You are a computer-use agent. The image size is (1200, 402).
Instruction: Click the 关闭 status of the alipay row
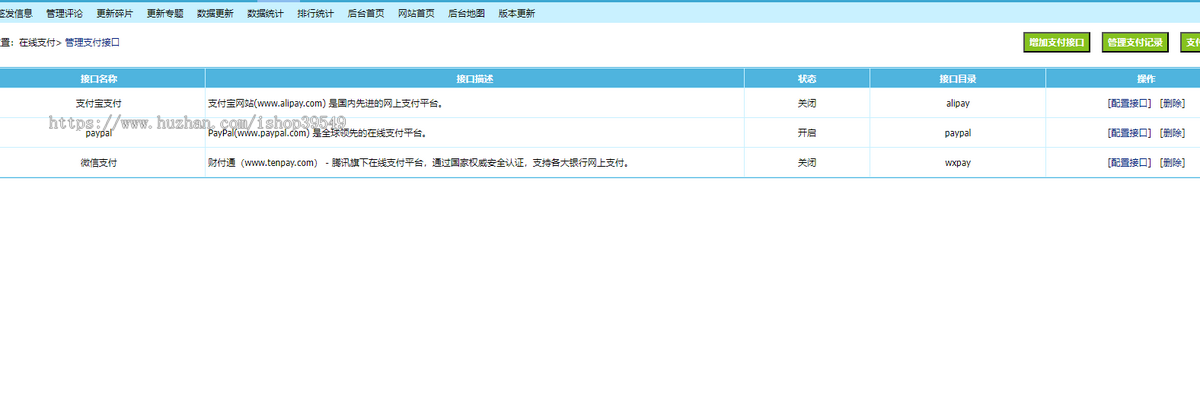(807, 103)
